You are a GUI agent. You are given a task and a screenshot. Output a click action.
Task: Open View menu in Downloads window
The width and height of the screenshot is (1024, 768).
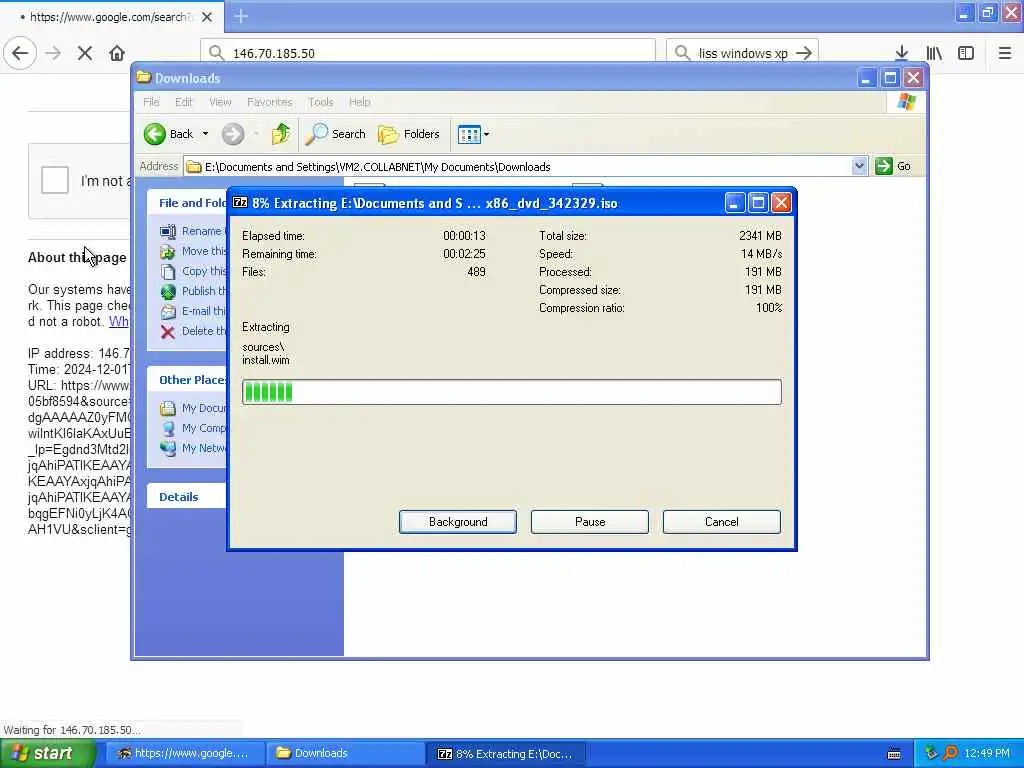[x=220, y=102]
